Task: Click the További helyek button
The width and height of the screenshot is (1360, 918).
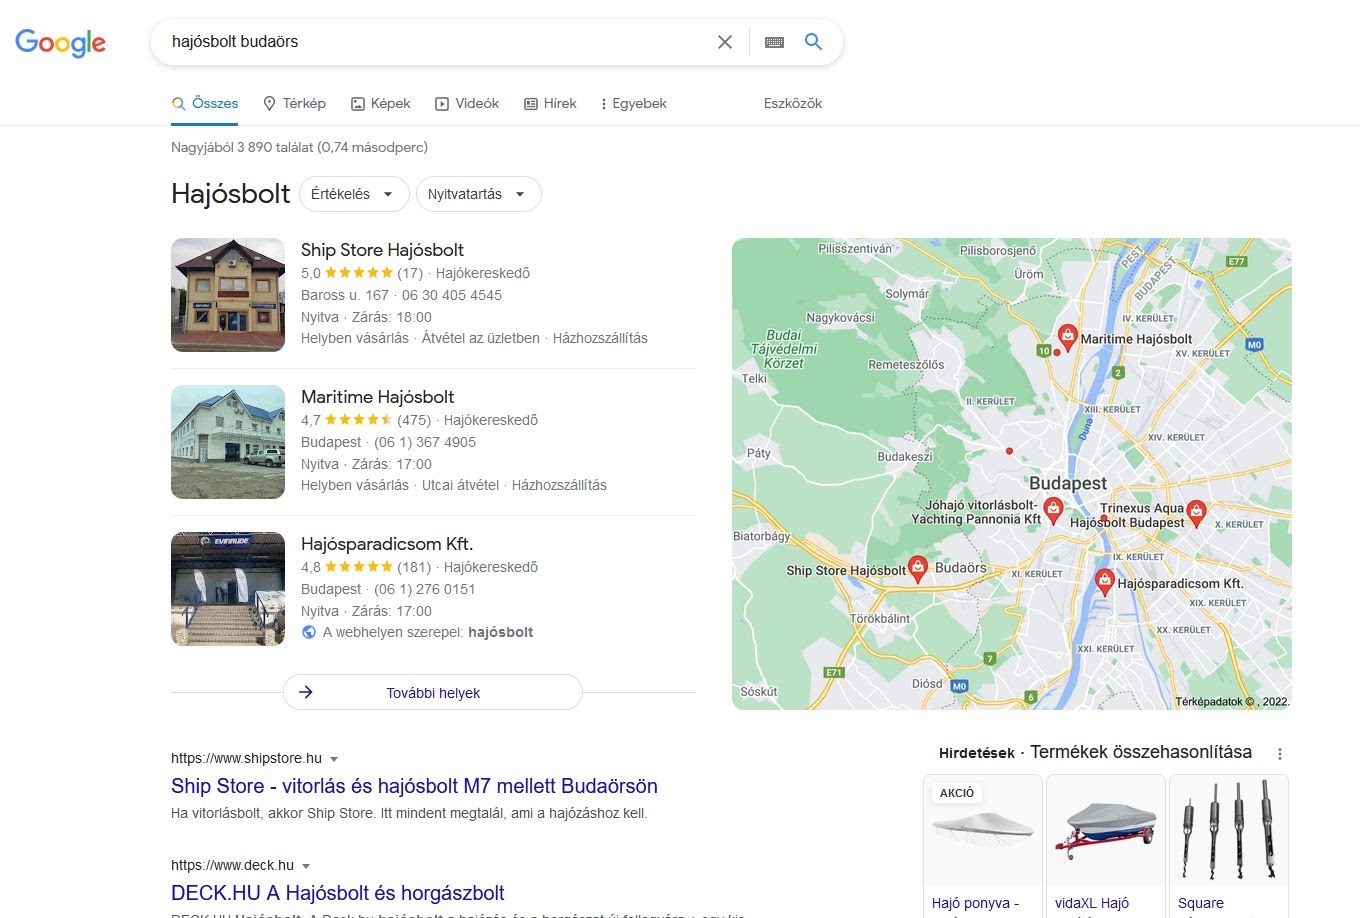Action: 432,692
